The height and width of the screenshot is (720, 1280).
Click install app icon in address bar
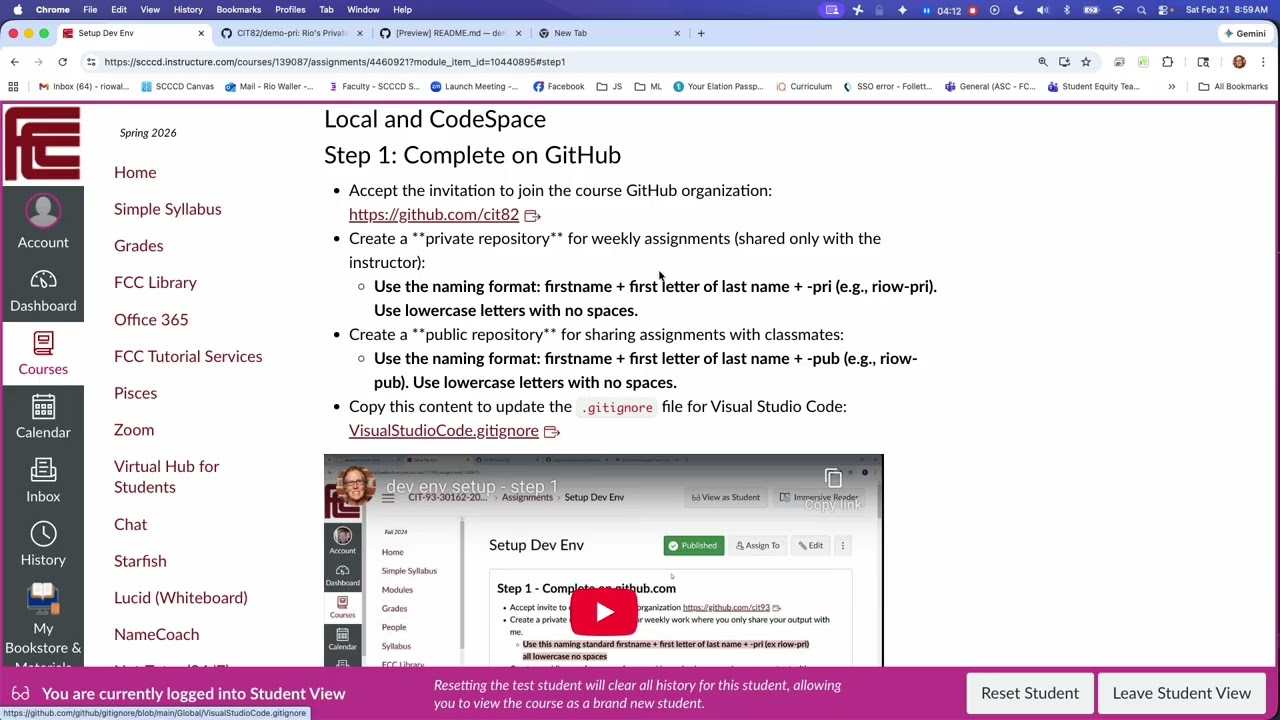[x=1064, y=62]
